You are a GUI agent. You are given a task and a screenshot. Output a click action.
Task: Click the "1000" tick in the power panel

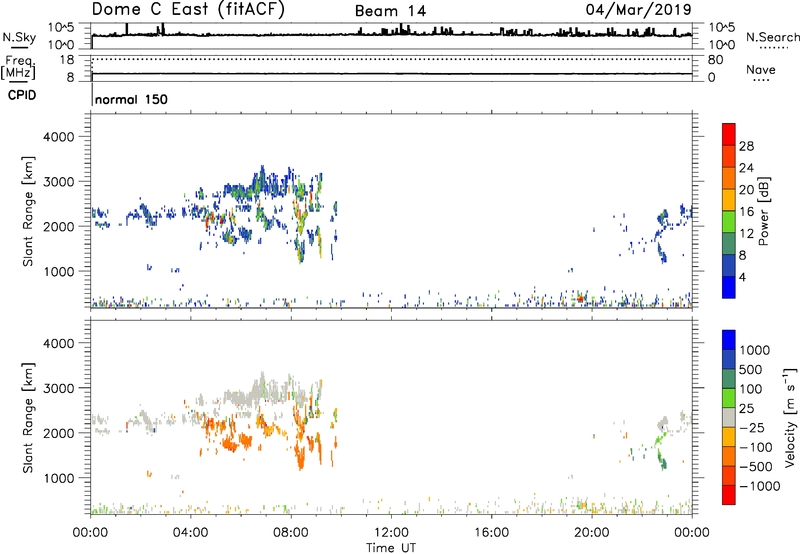click(x=59, y=271)
